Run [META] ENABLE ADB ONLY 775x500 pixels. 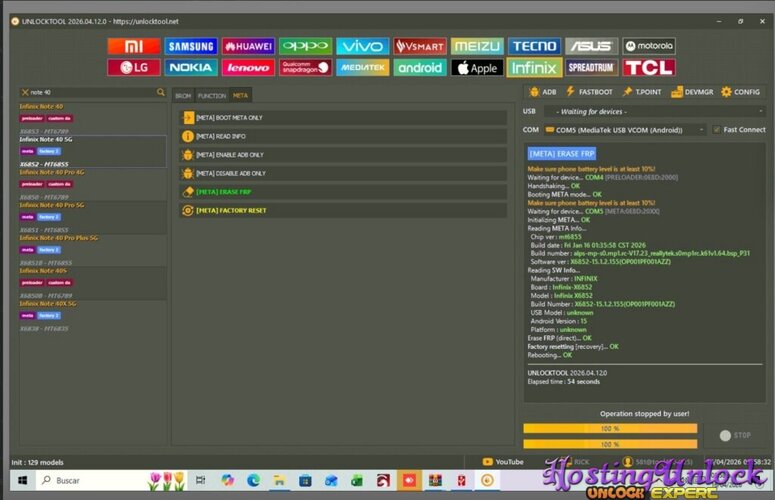pyautogui.click(x=343, y=155)
